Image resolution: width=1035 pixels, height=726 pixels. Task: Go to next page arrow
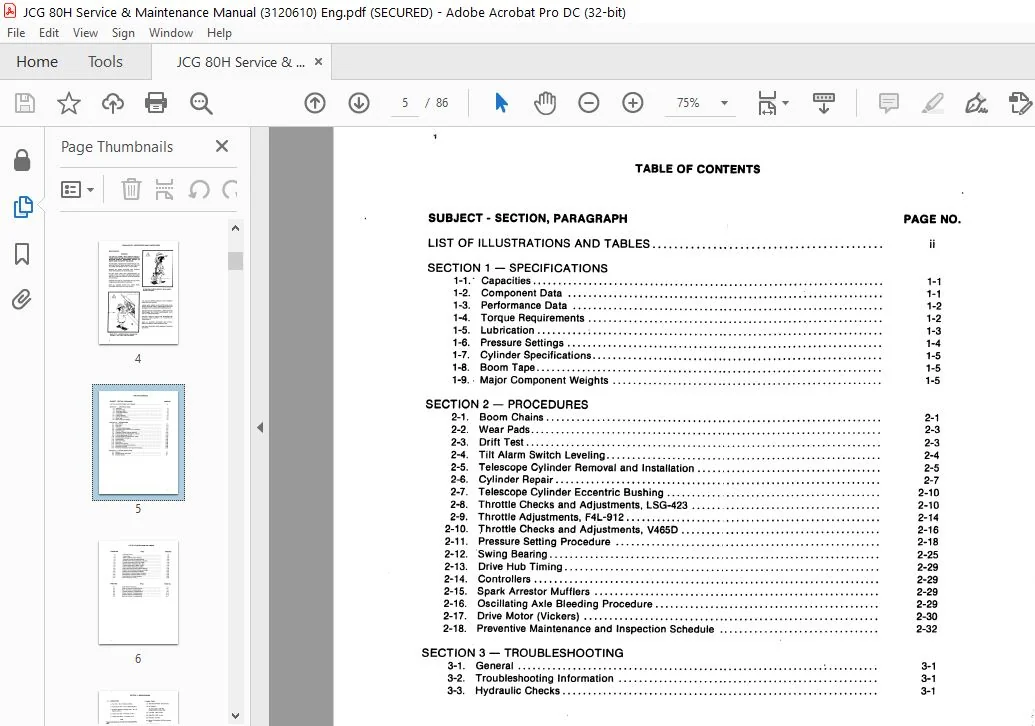tap(359, 103)
